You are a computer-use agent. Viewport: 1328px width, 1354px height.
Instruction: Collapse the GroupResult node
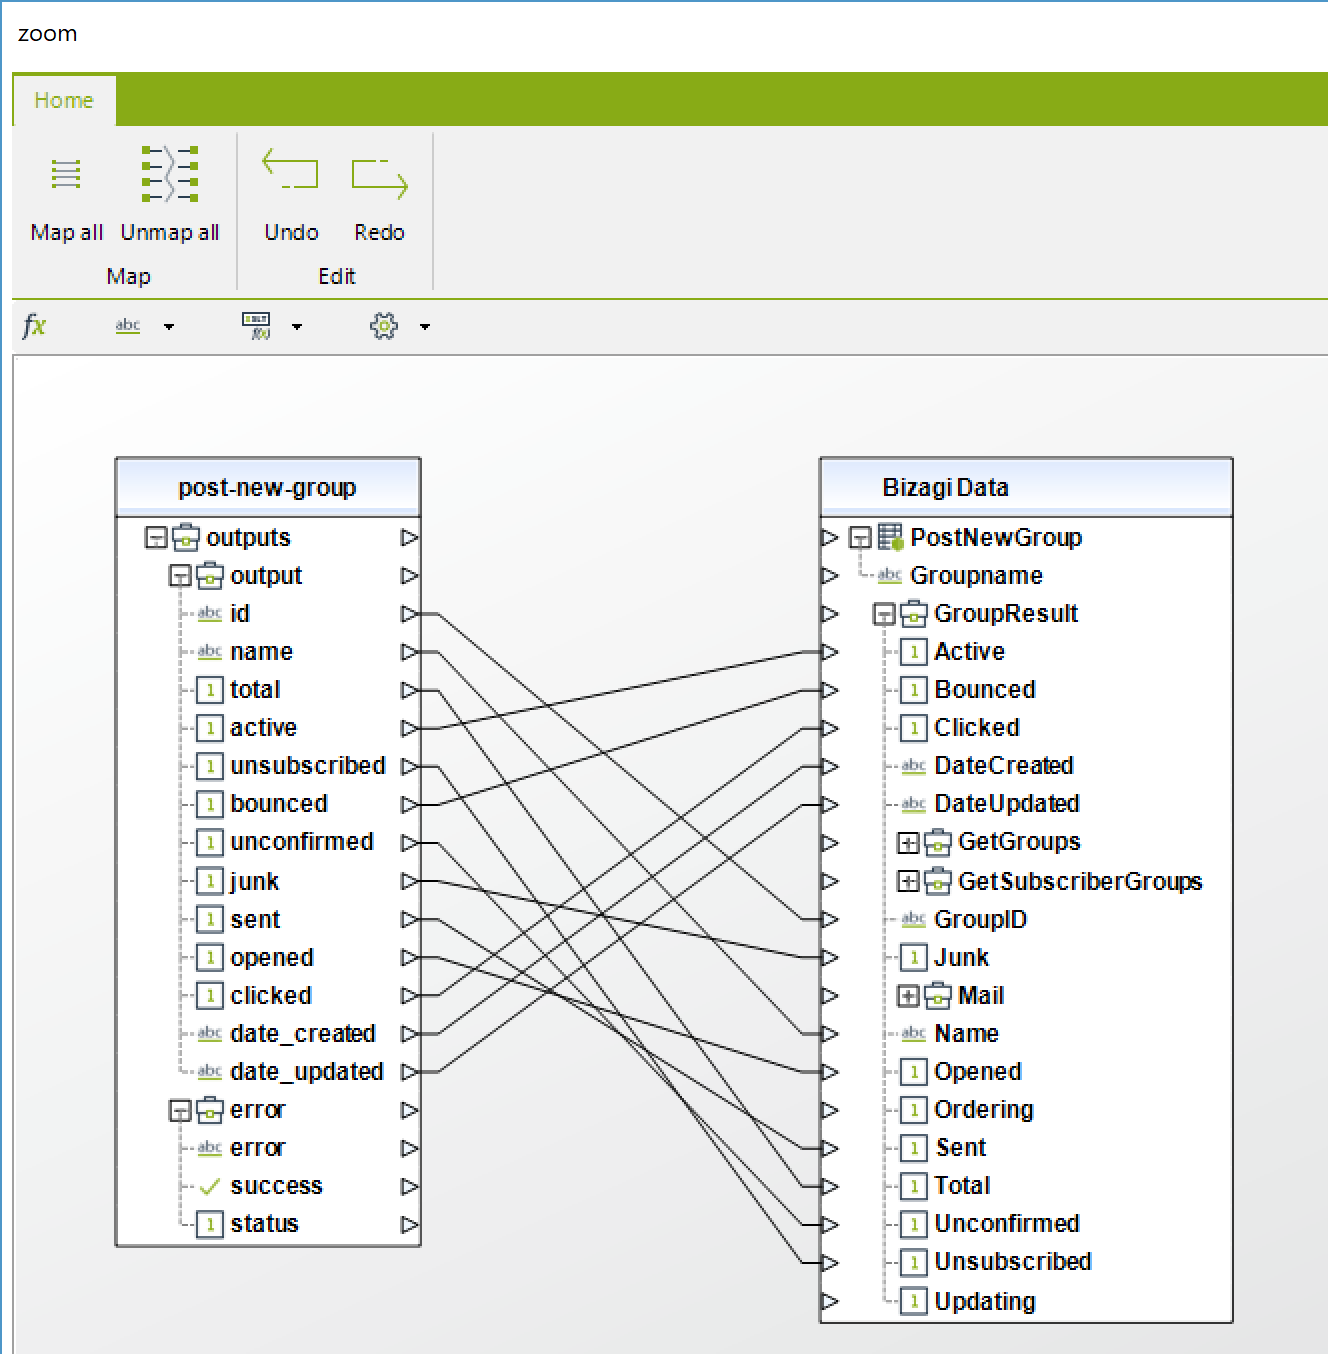click(884, 614)
